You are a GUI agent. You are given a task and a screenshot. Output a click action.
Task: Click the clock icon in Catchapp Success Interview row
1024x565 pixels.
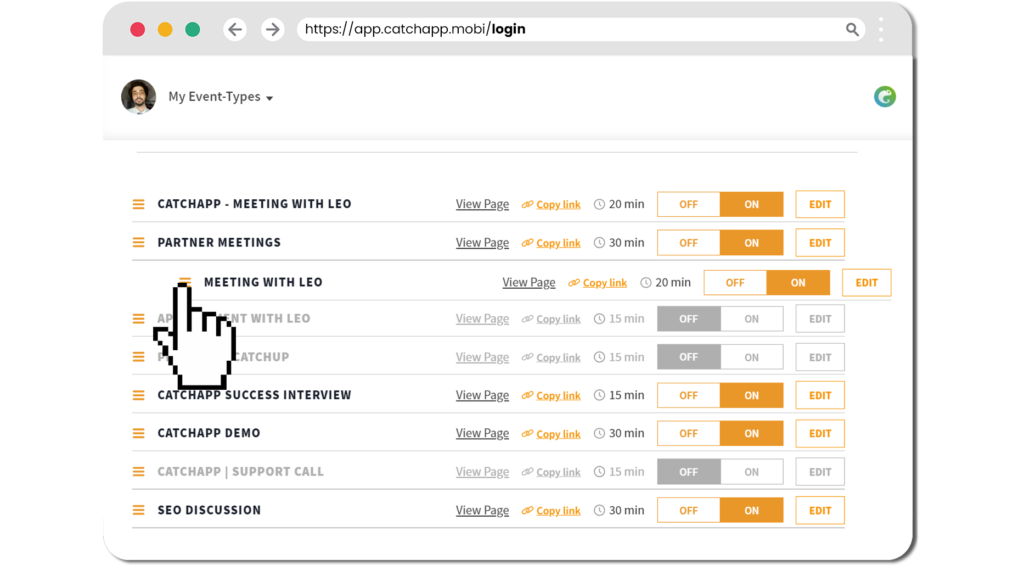pos(599,395)
